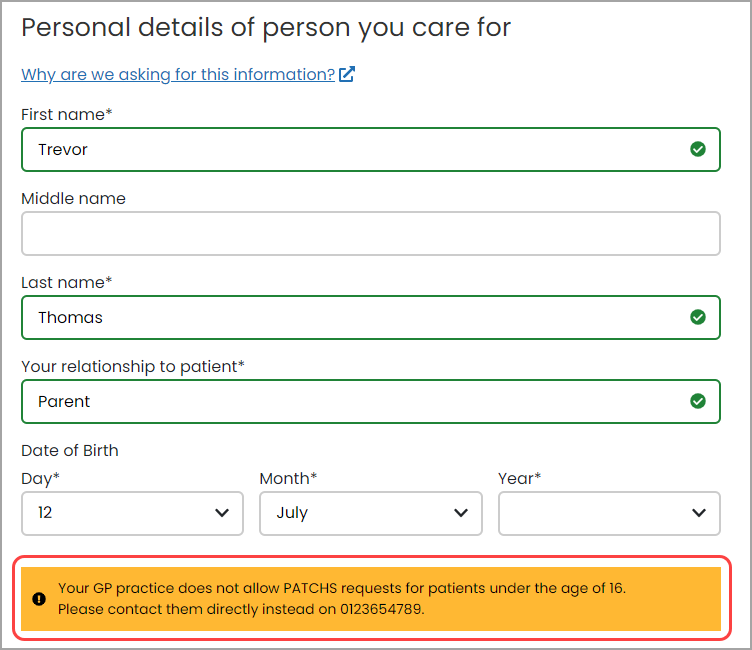Click the external link icon beside info link

tap(347, 74)
